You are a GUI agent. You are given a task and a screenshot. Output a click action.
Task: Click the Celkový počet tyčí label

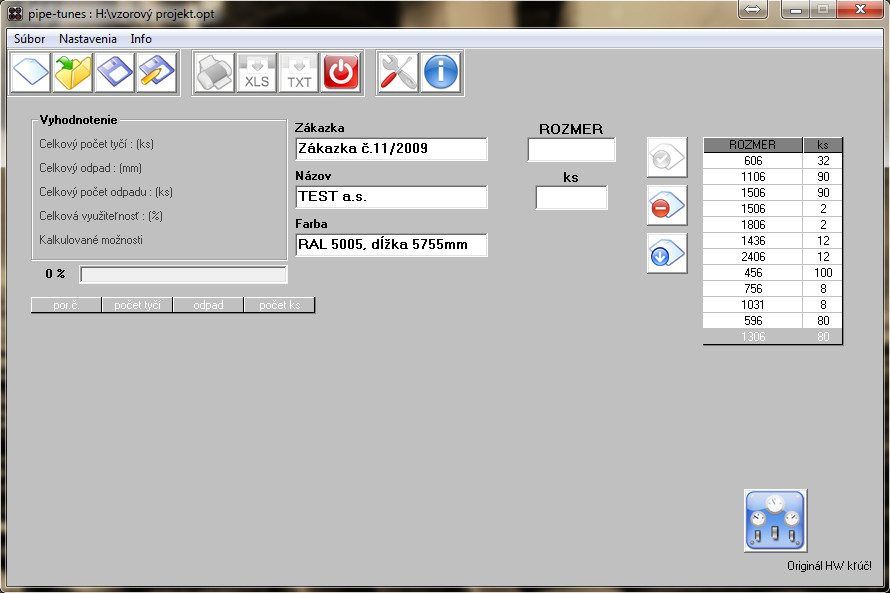(x=96, y=144)
